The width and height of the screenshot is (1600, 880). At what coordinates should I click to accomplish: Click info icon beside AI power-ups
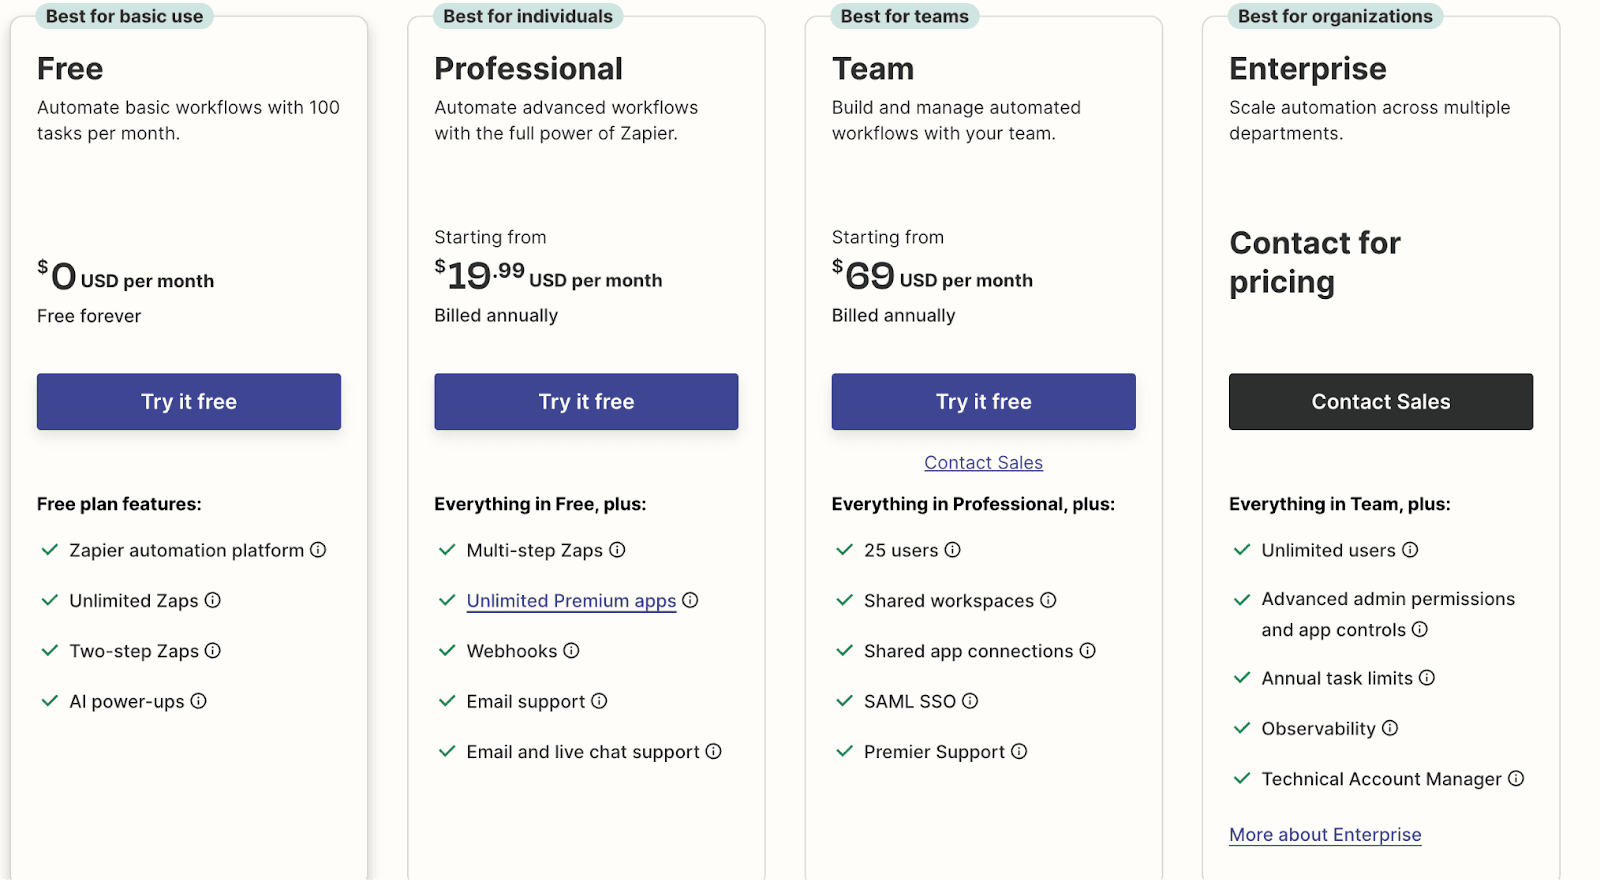(x=199, y=701)
